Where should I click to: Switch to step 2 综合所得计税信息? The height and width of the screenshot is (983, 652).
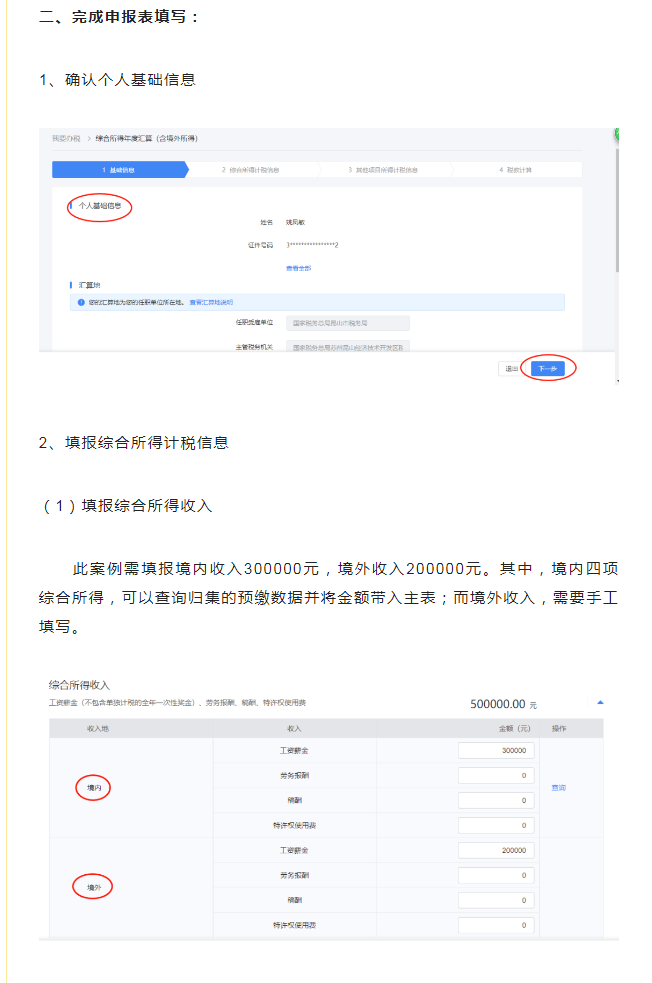pos(249,170)
